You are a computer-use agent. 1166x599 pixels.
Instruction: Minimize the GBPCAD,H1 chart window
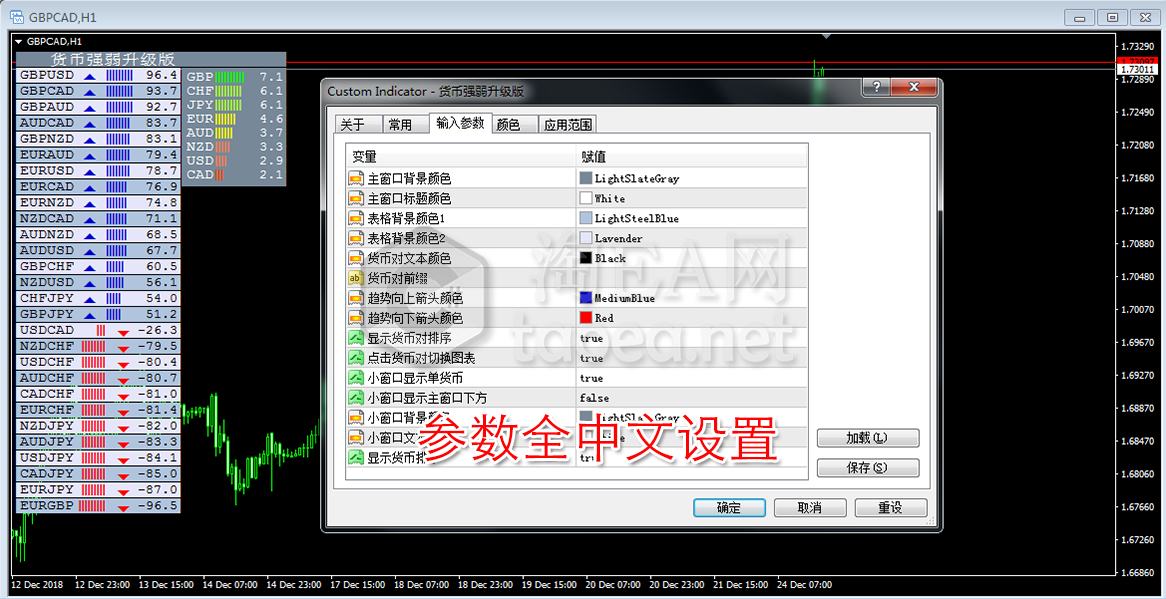point(1080,17)
